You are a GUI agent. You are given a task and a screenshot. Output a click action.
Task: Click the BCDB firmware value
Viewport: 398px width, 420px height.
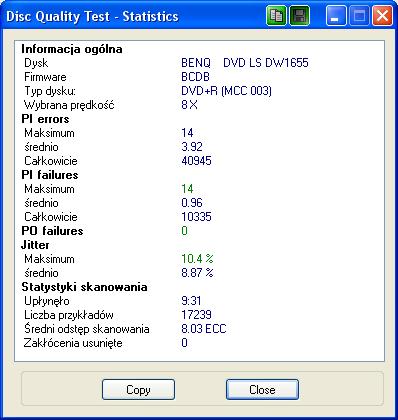pyautogui.click(x=195, y=77)
